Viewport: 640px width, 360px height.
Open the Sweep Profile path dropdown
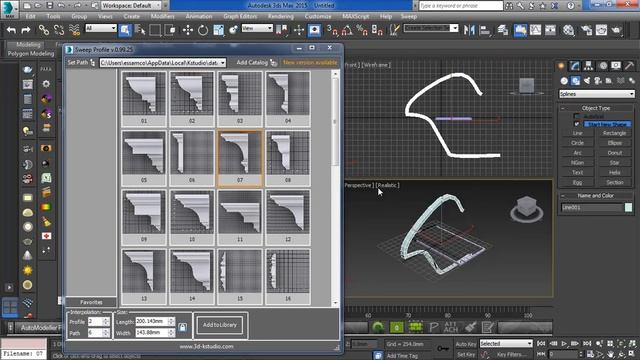click(x=163, y=63)
